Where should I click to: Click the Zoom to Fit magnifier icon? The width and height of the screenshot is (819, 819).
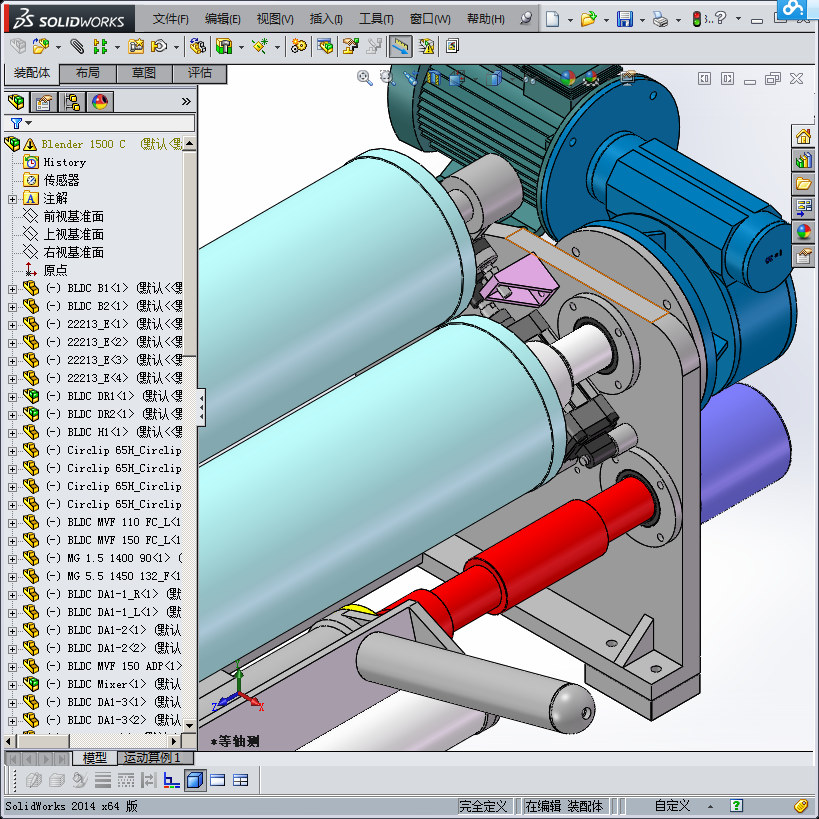pyautogui.click(x=365, y=78)
